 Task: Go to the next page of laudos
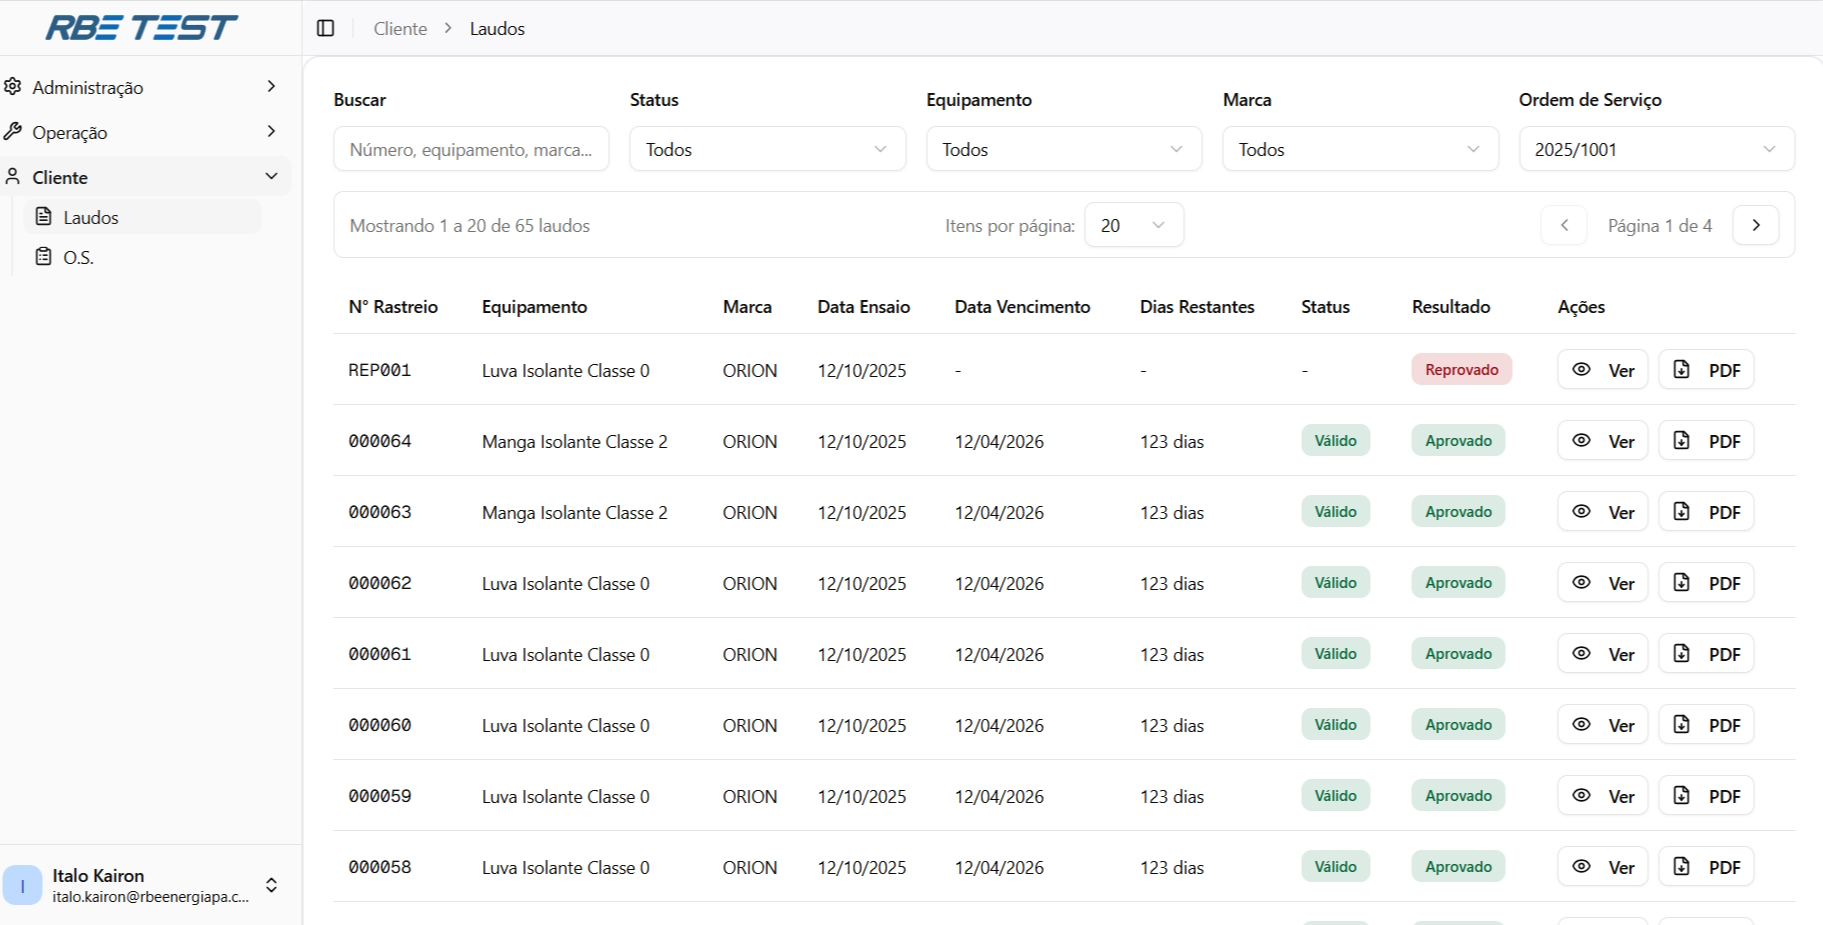tap(1755, 225)
